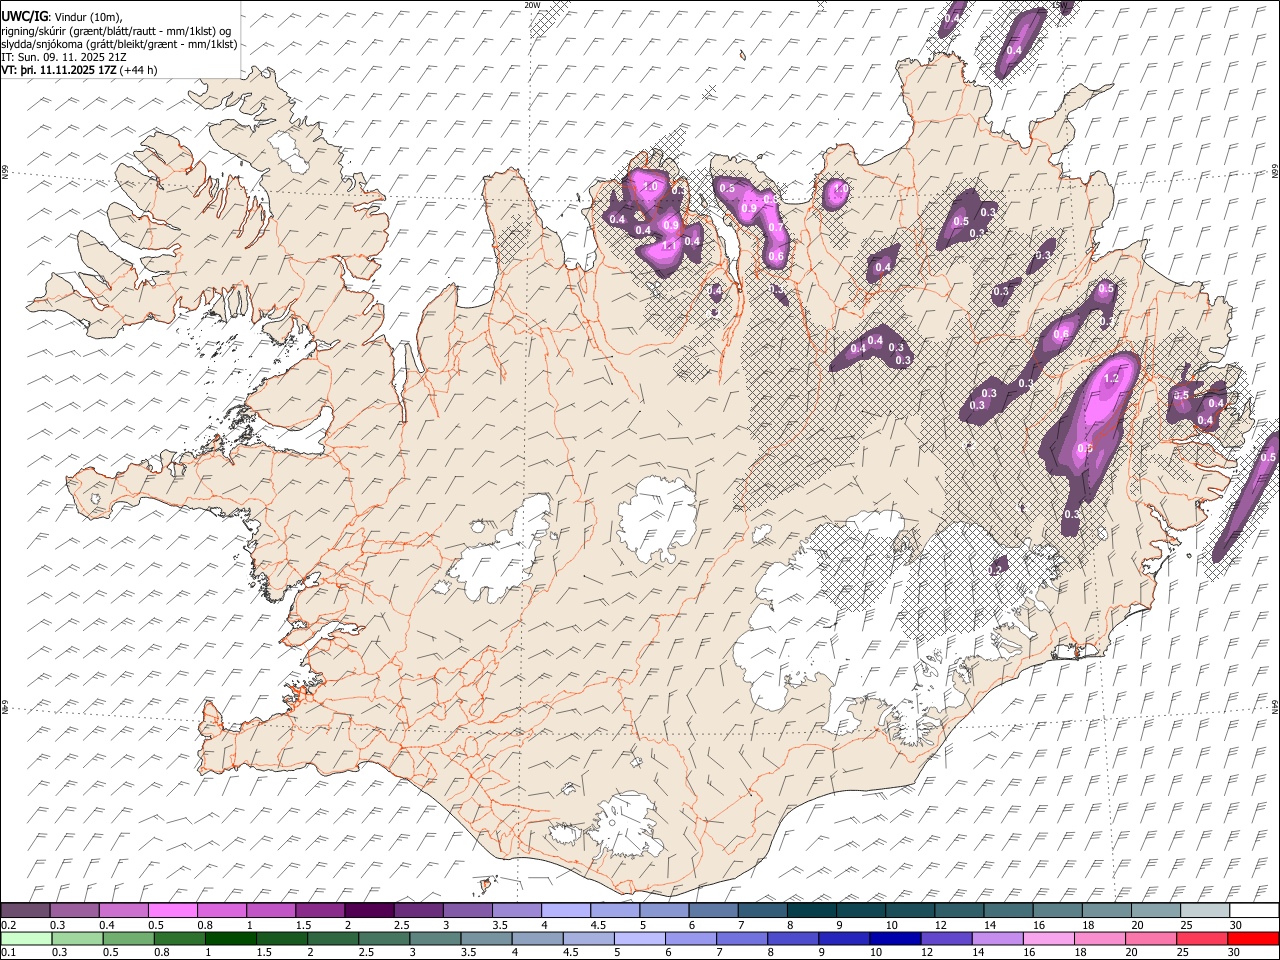Pick the white 30 snow legend swatch
The width and height of the screenshot is (1280, 960).
click(x=1254, y=910)
